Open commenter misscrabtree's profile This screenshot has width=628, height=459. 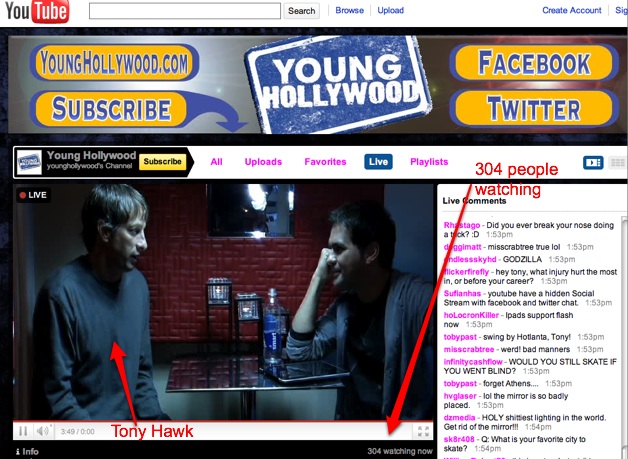click(469, 349)
